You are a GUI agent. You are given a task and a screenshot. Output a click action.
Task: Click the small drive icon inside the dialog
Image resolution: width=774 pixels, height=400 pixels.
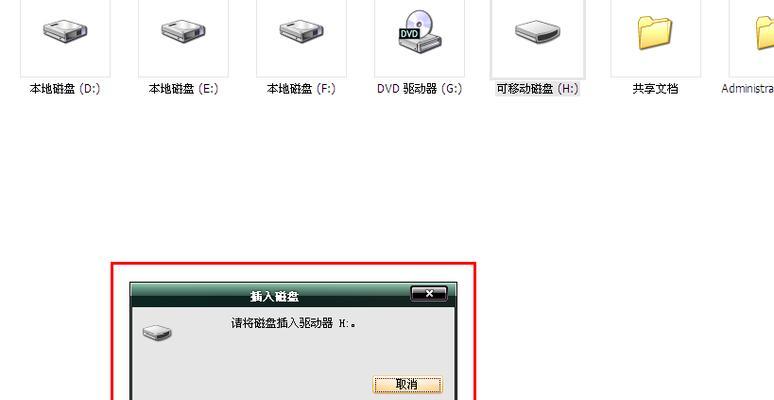tap(157, 332)
